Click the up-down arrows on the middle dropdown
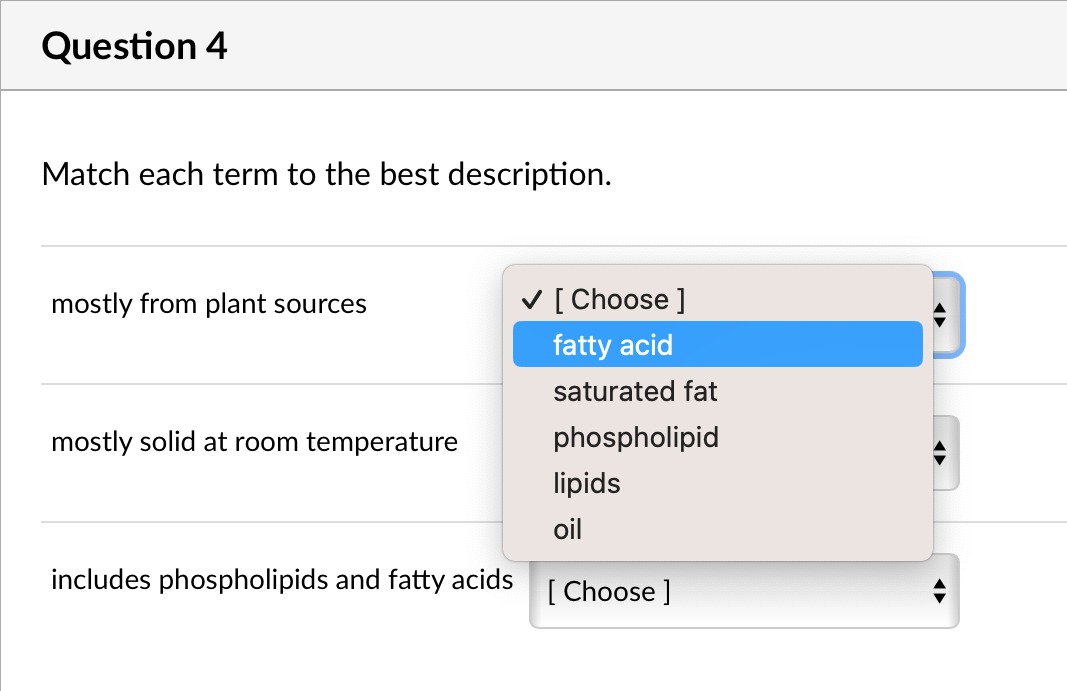 (x=940, y=453)
